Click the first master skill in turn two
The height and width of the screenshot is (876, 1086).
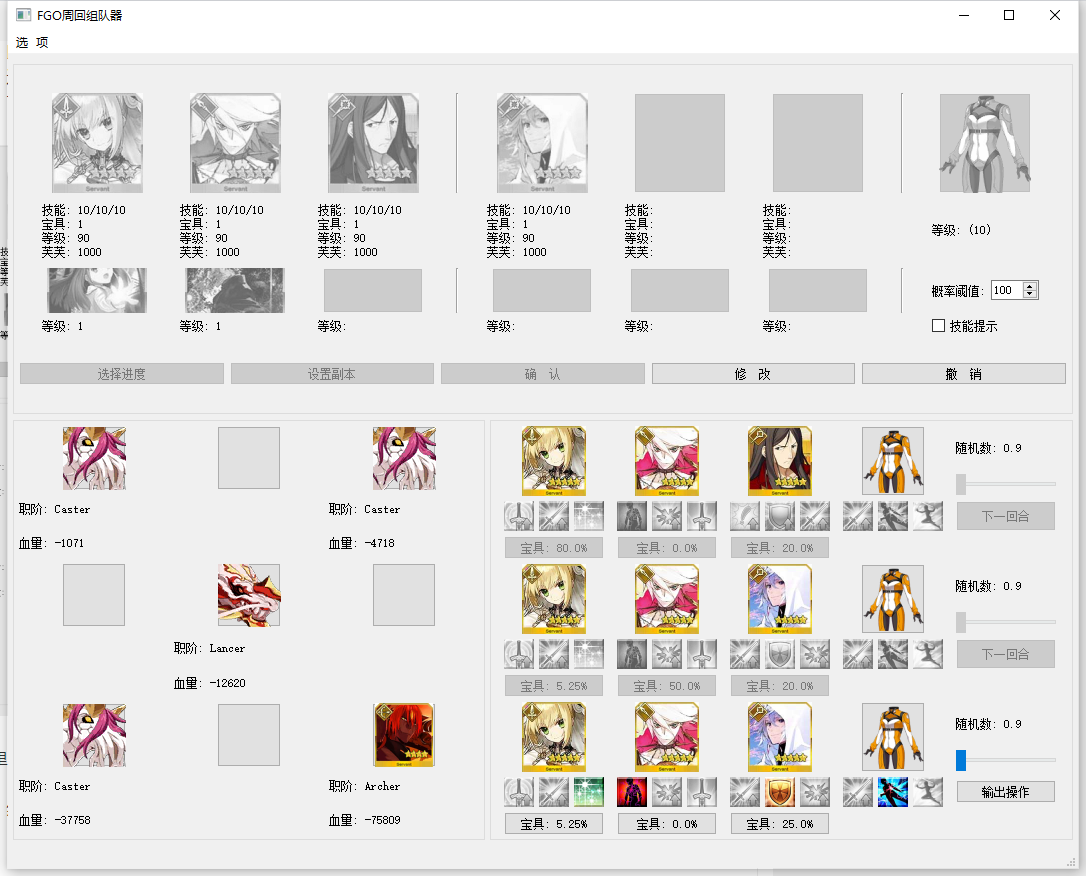[x=857, y=654]
